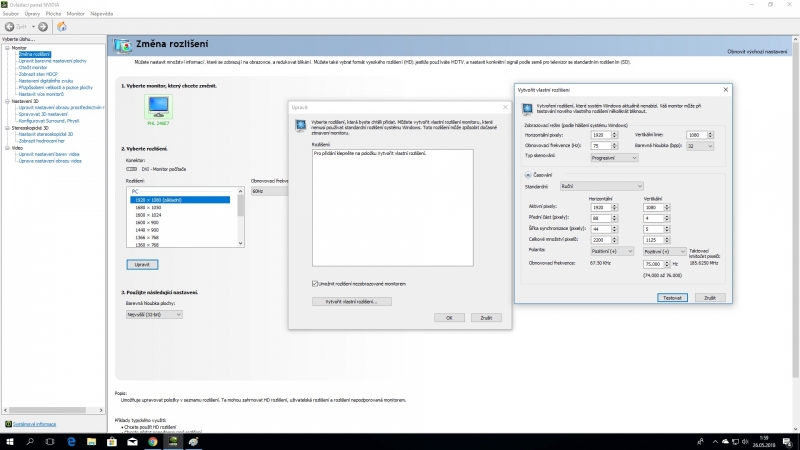Open Zobrazit stav HDCP page
800x450 pixels.
[38, 74]
